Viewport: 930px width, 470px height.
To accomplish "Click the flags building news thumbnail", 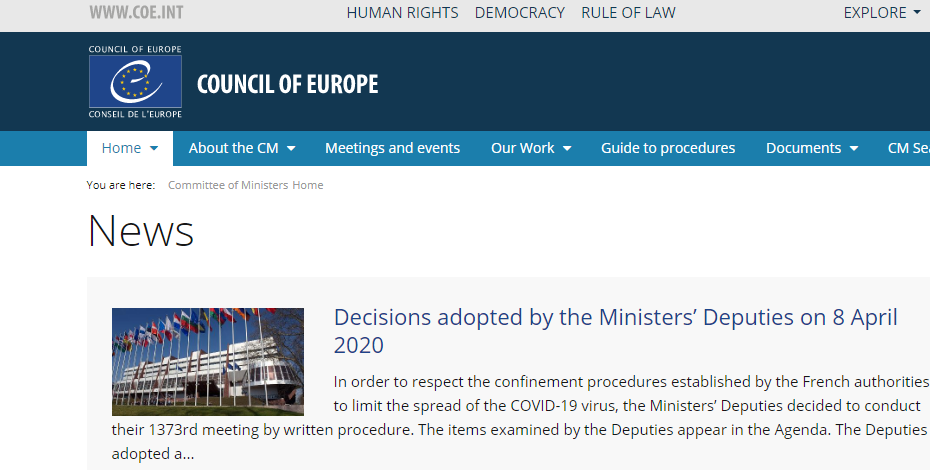I will tap(208, 361).
